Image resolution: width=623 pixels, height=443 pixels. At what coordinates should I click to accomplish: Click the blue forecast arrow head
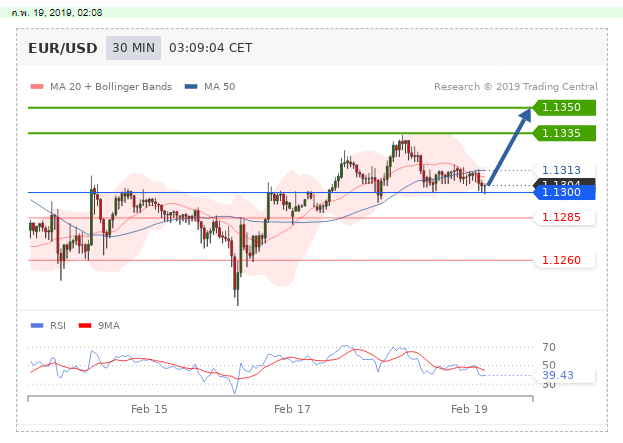pos(526,116)
